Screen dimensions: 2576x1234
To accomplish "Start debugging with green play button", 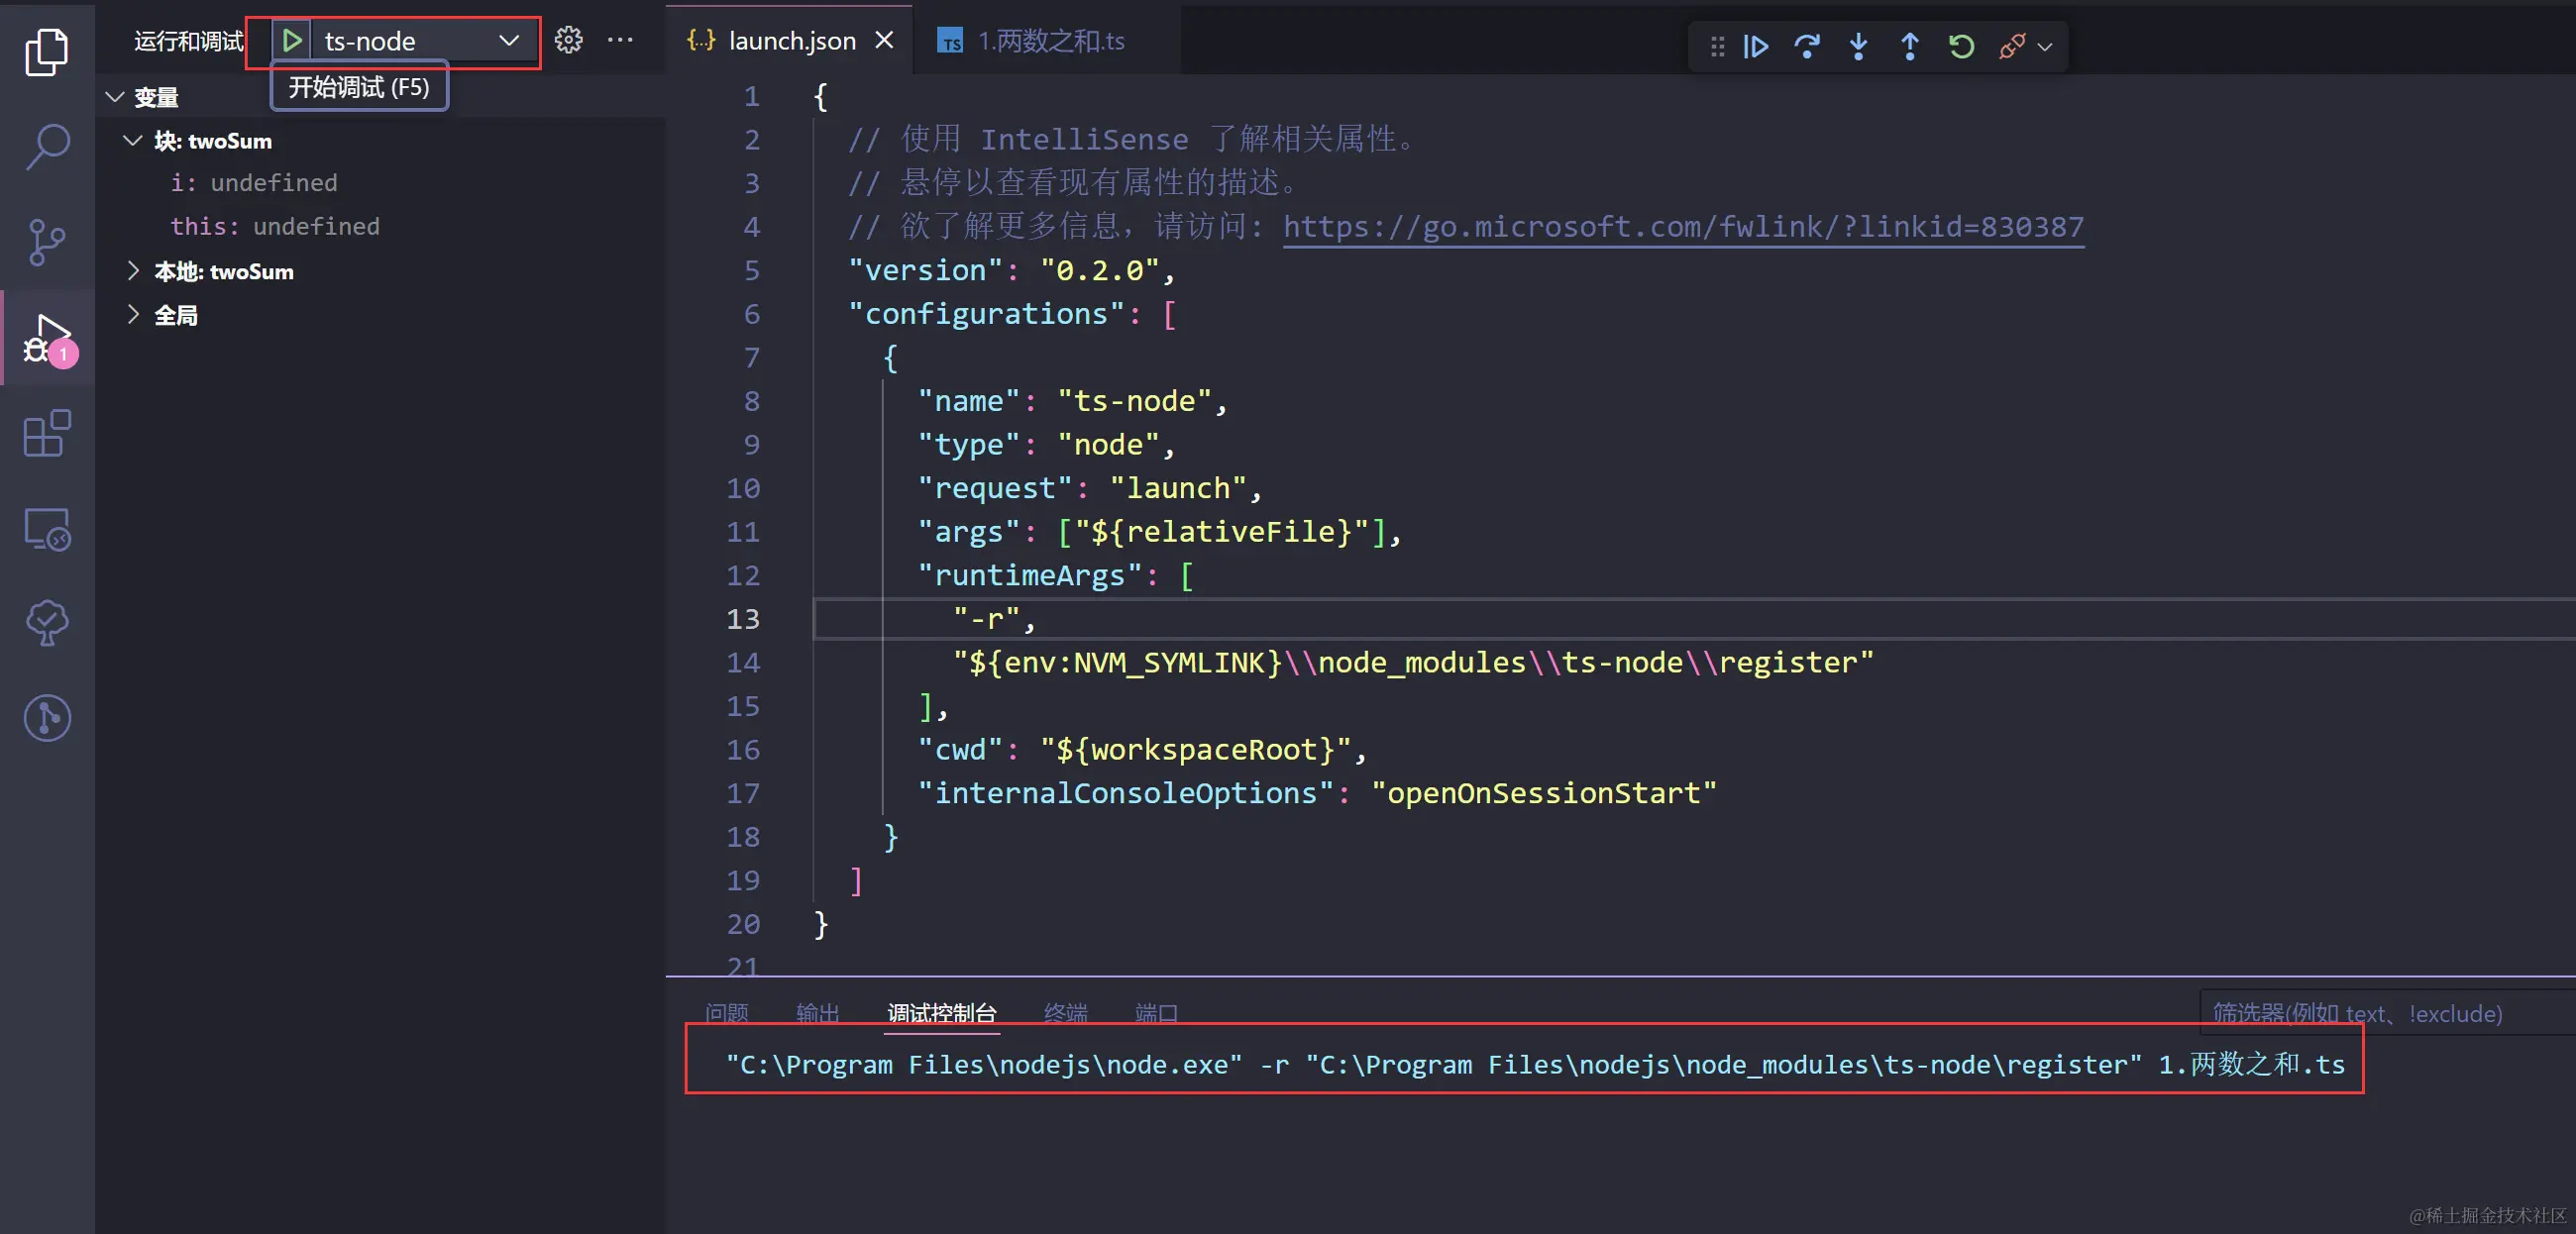I will [x=292, y=41].
